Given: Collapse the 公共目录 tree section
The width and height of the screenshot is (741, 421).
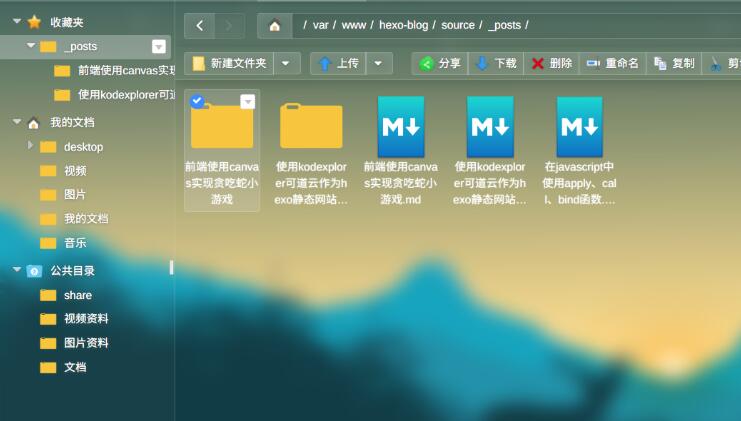Looking at the screenshot, I should tap(17, 270).
